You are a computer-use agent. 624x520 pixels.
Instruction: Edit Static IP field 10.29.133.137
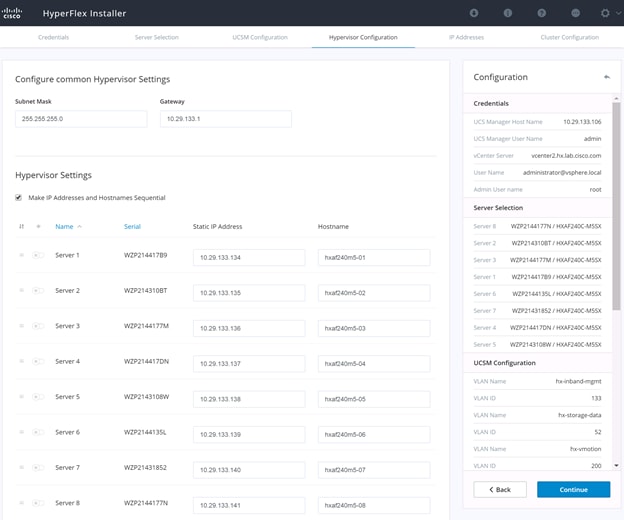click(x=249, y=364)
